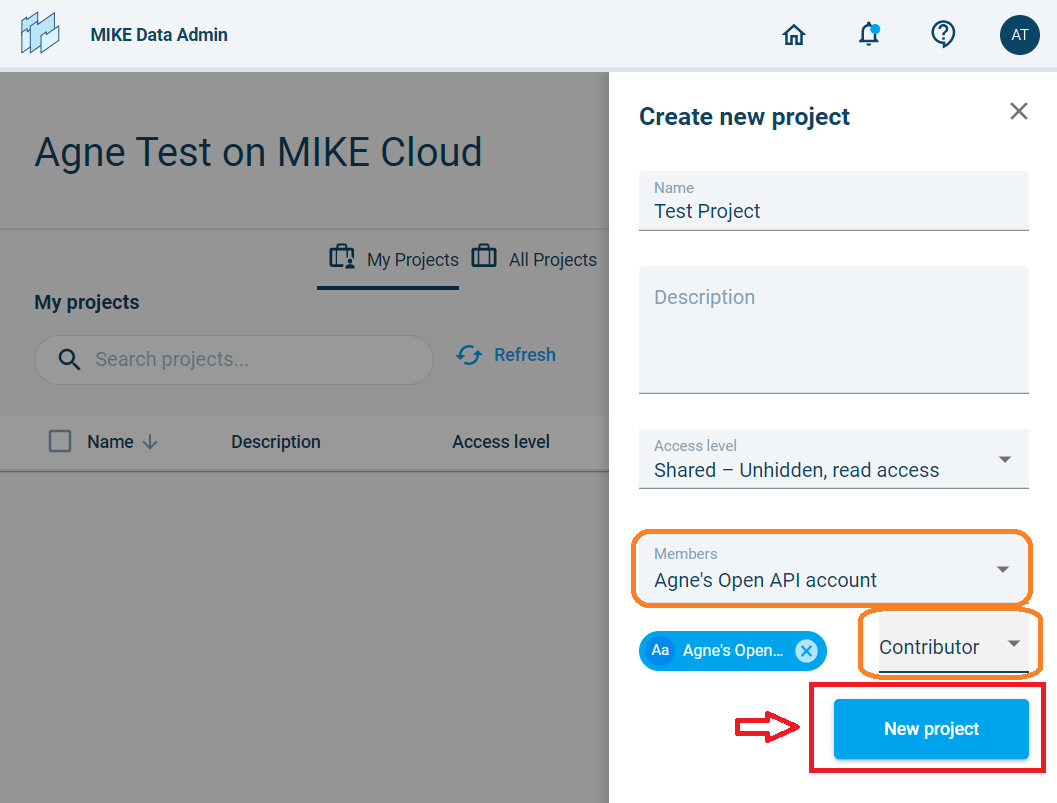
Task: Remove Agne's Open API member chip
Action: [806, 651]
